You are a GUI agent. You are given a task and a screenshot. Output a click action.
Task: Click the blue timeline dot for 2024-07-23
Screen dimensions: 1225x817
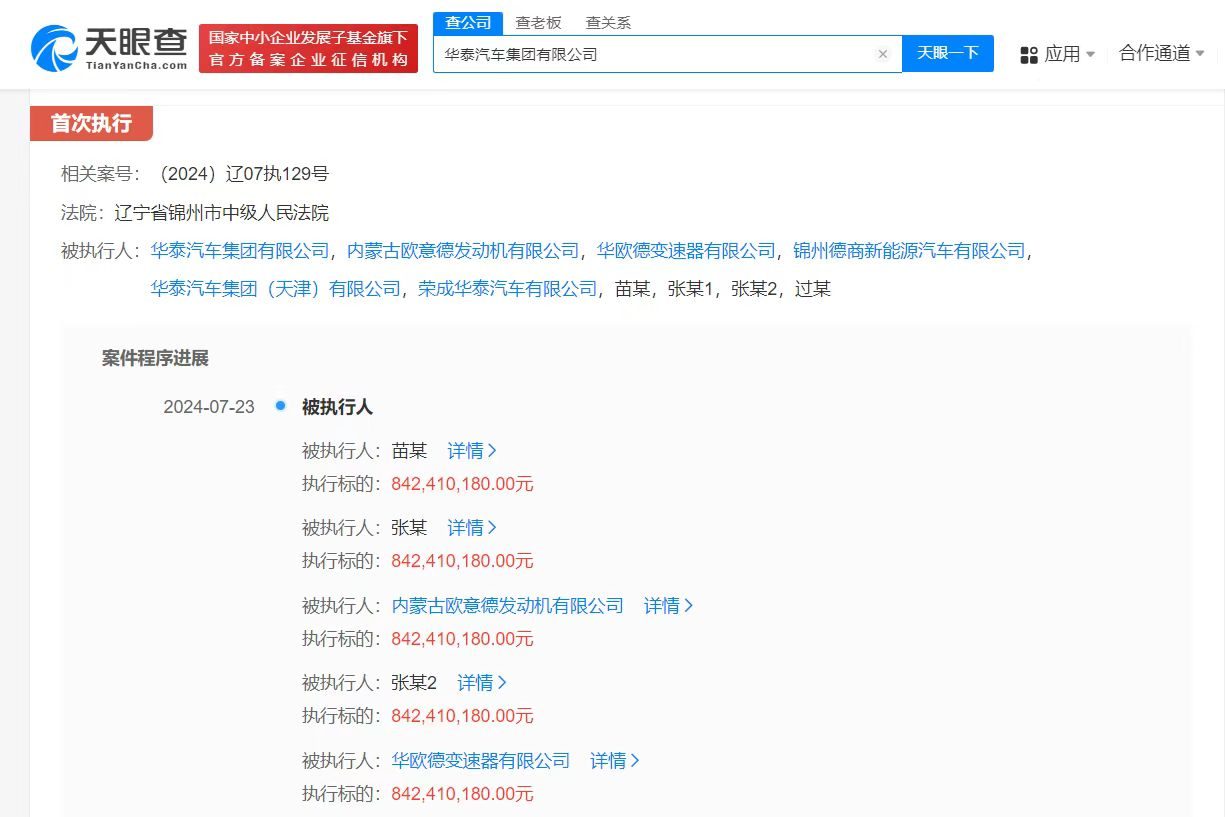280,406
